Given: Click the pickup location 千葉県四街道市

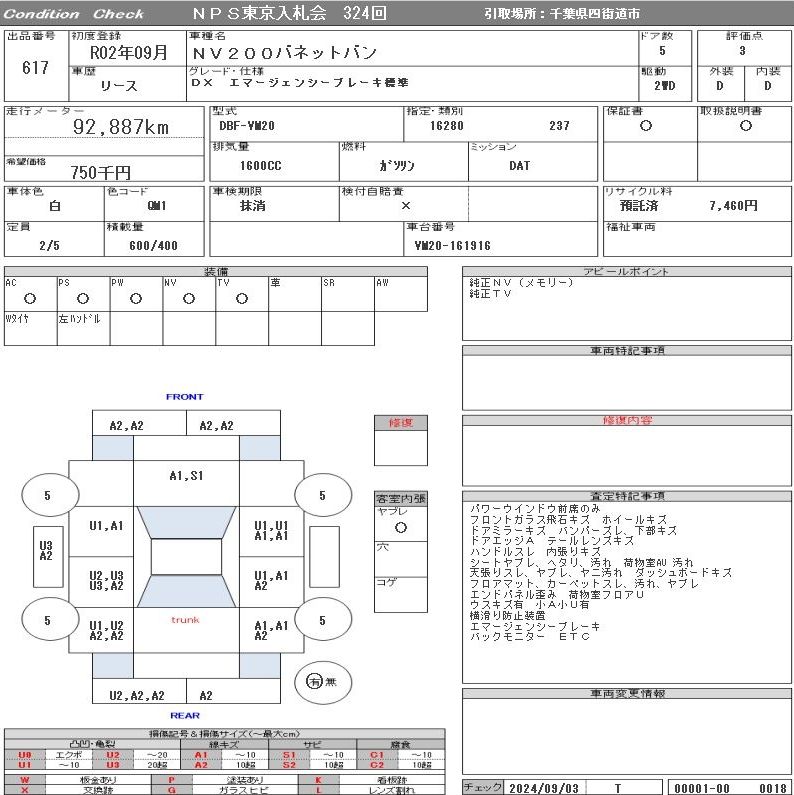Looking at the screenshot, I should click(594, 14).
